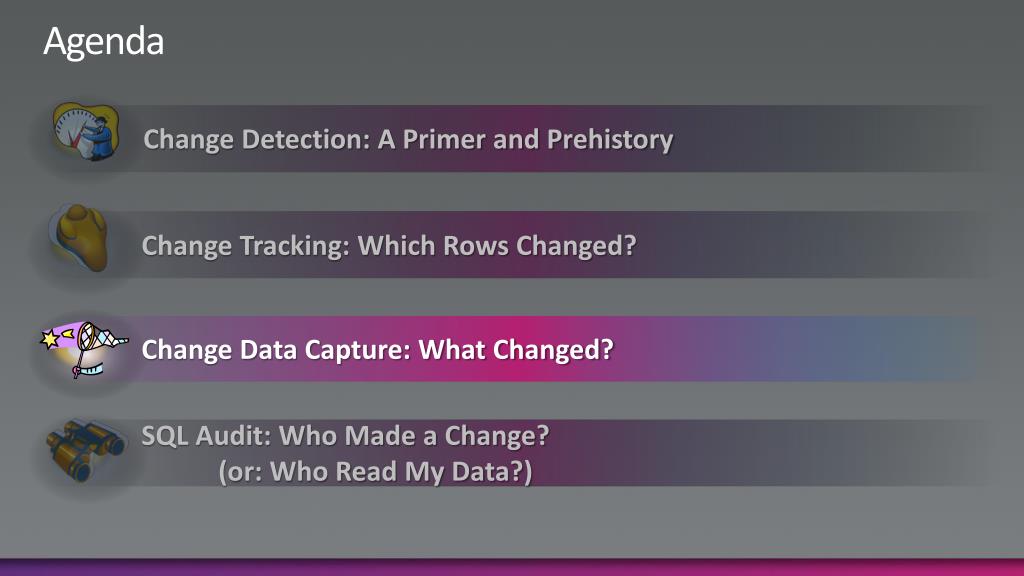Open "SQL Audit: Who Made a Change?" line
Viewport: 1024px width, 576px height.
pos(345,436)
